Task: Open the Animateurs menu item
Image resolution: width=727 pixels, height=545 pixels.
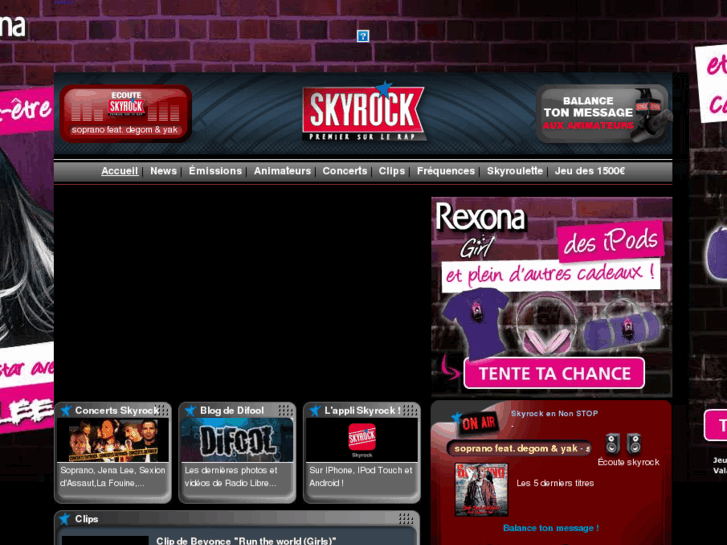Action: [282, 171]
